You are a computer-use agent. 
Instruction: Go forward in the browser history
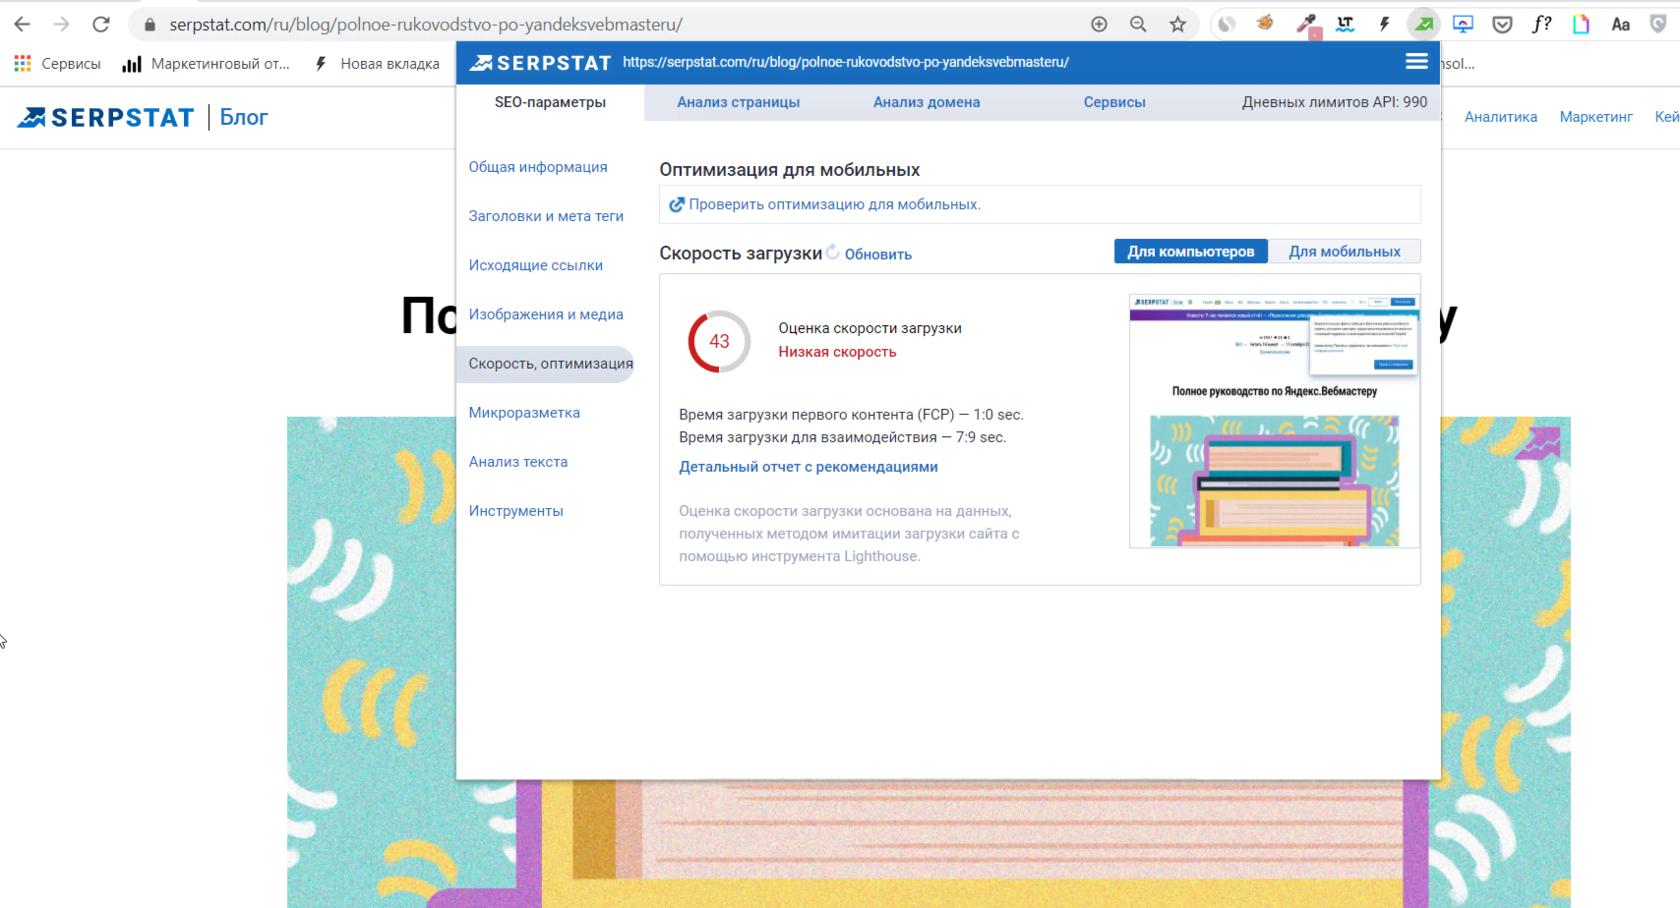[x=62, y=24]
